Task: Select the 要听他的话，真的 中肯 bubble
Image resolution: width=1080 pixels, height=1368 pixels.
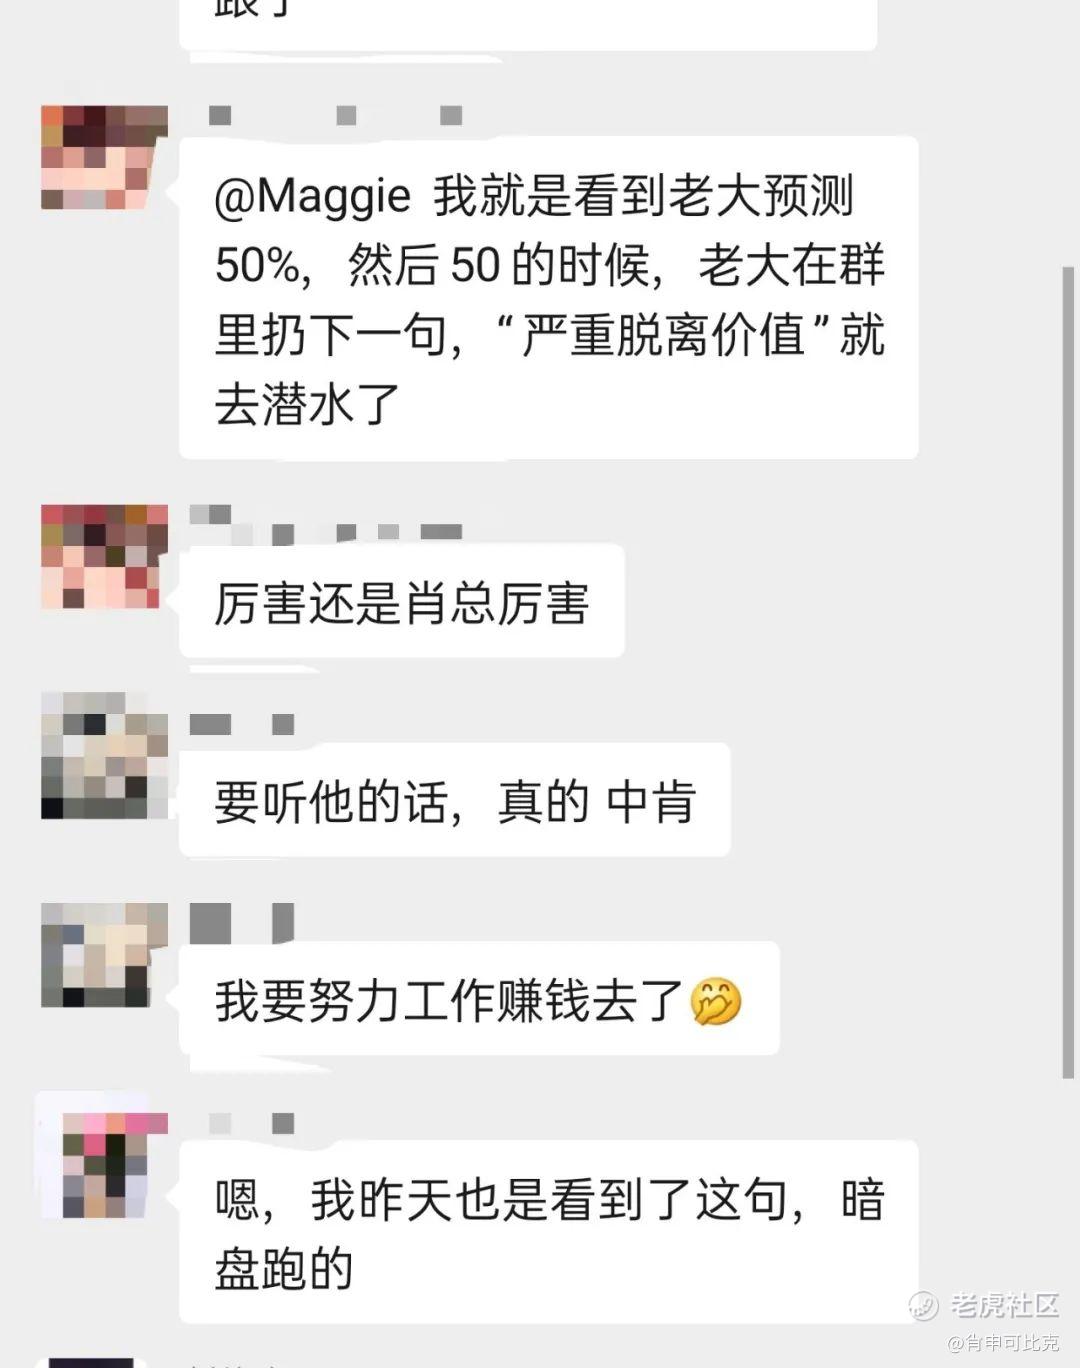Action: point(455,801)
